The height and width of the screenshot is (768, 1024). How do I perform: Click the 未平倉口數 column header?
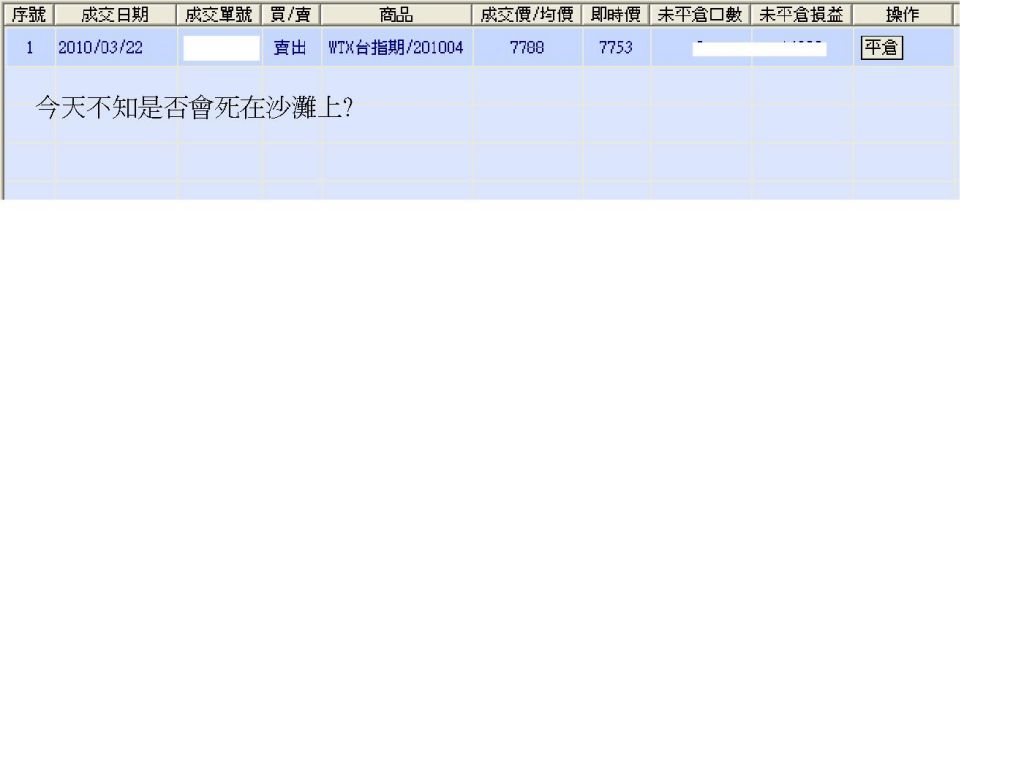point(700,14)
